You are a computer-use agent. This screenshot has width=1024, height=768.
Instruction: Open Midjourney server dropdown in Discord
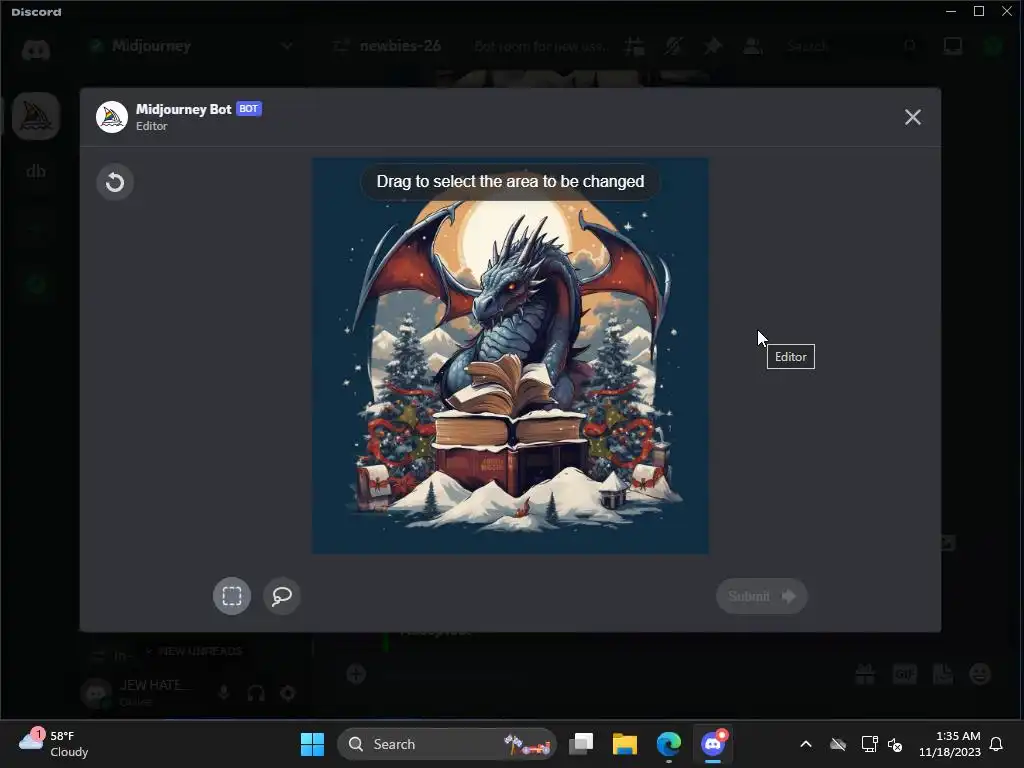286,46
